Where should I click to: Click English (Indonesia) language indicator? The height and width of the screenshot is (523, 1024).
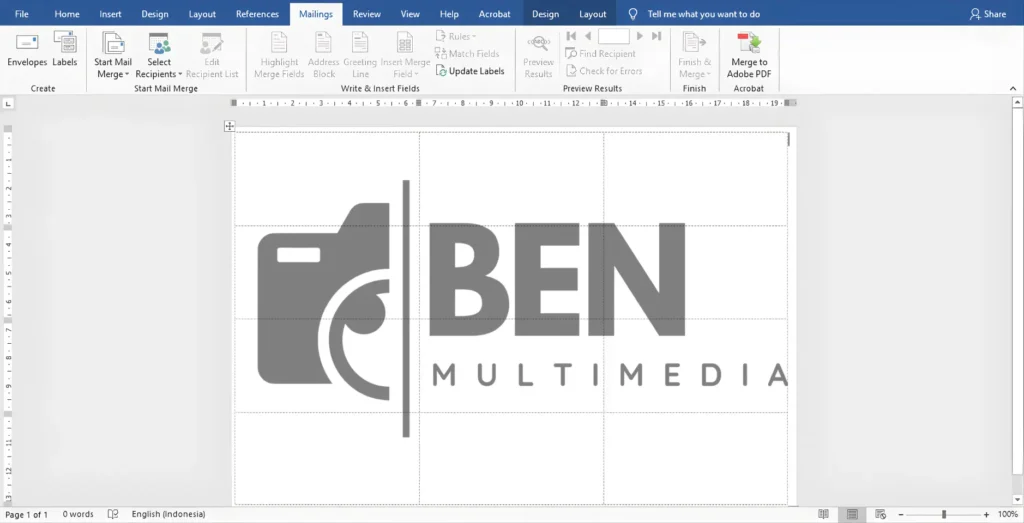point(168,514)
